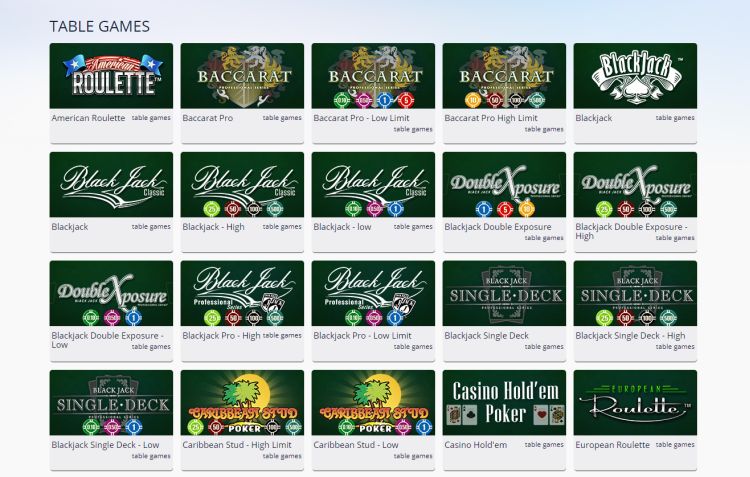Open the American Roulette game thumbnail
The width and height of the screenshot is (750, 477).
[x=111, y=76]
